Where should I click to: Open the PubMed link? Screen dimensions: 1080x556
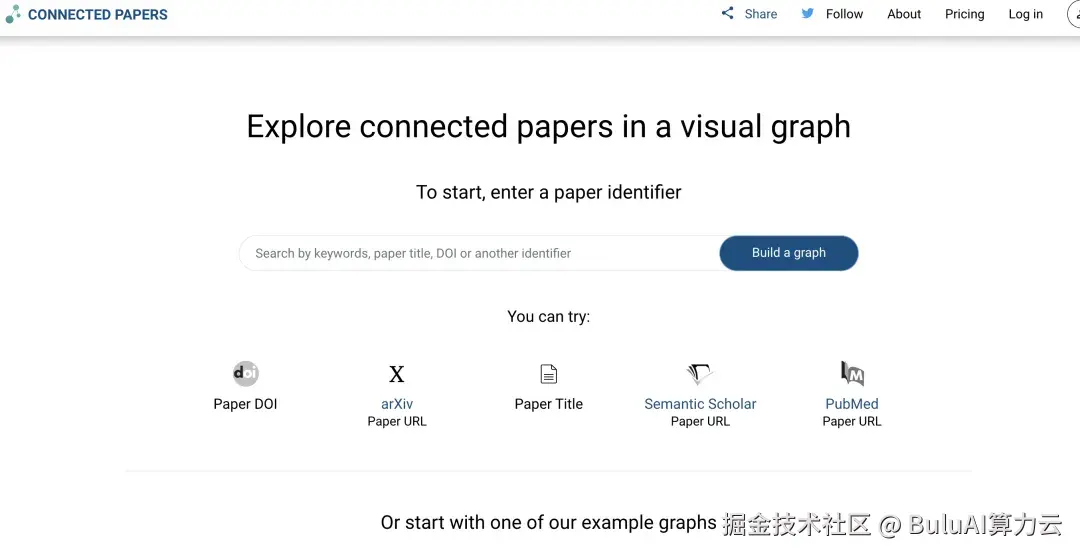point(852,404)
